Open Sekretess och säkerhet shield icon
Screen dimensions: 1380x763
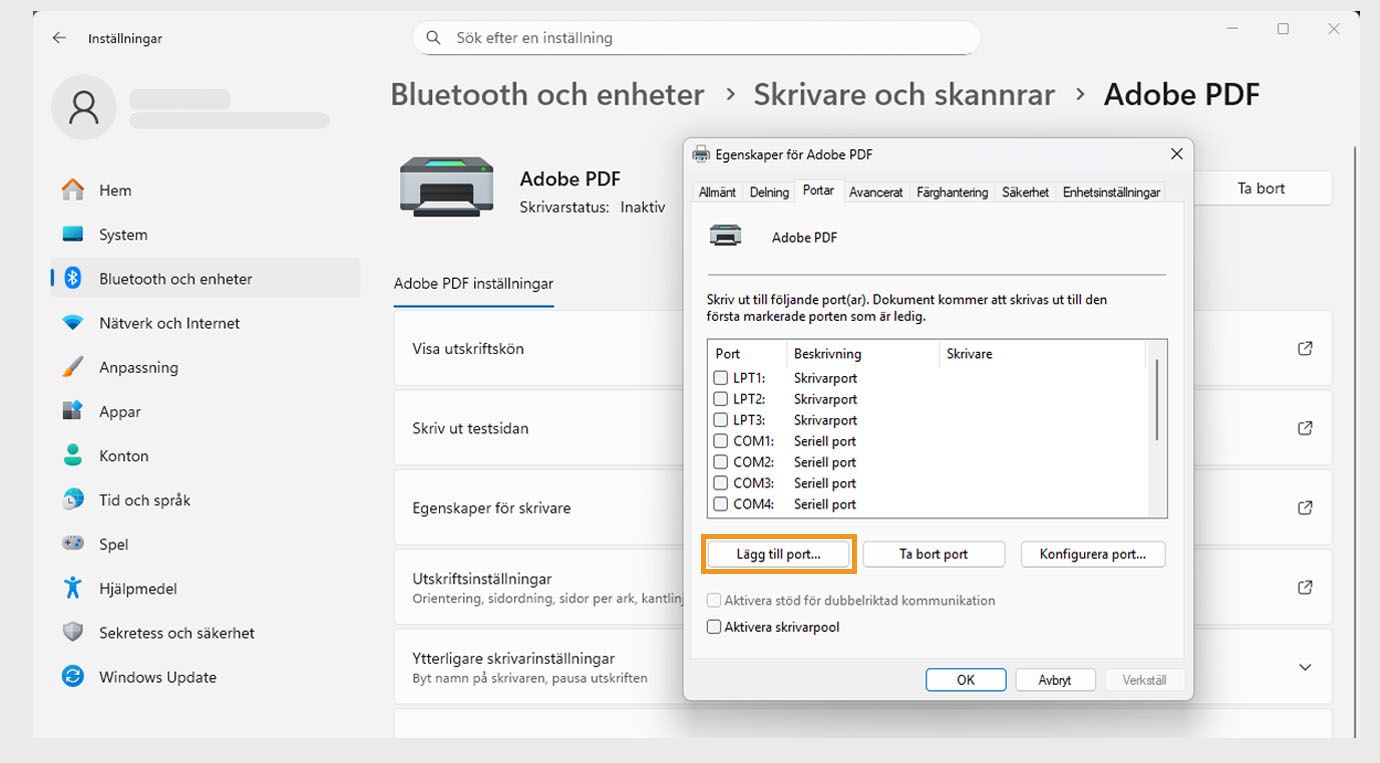pyautogui.click(x=70, y=632)
